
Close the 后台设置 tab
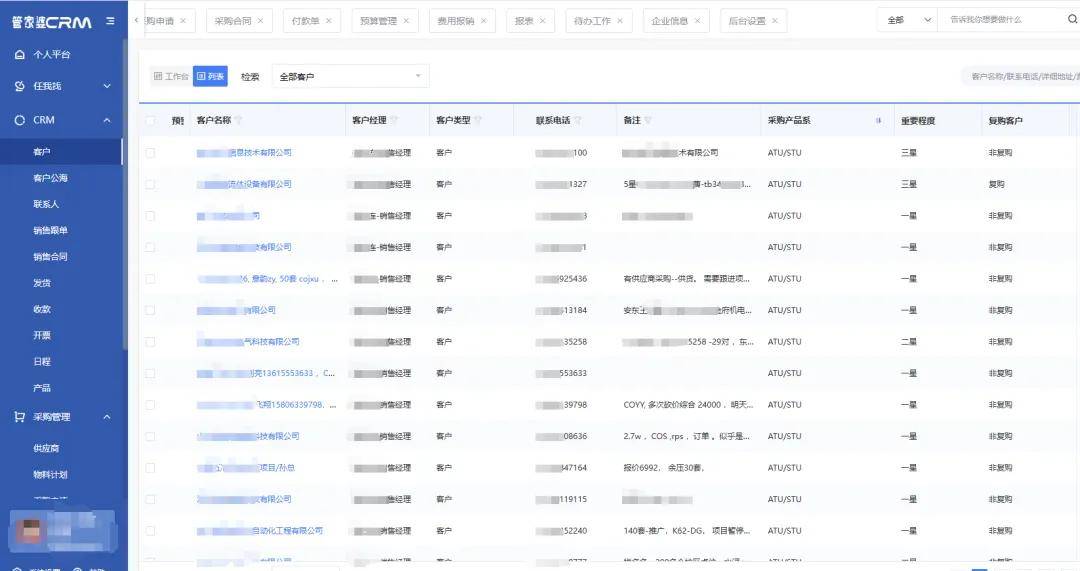[x=776, y=21]
